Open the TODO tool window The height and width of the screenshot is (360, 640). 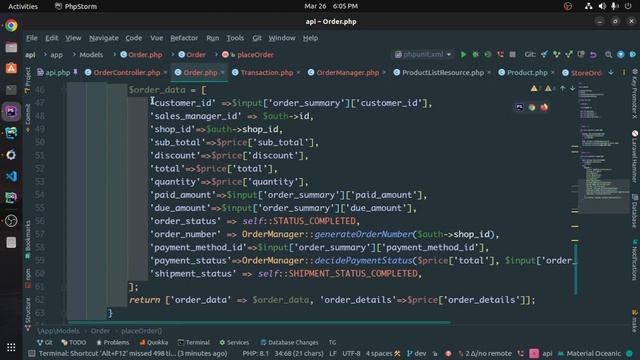pos(73,342)
